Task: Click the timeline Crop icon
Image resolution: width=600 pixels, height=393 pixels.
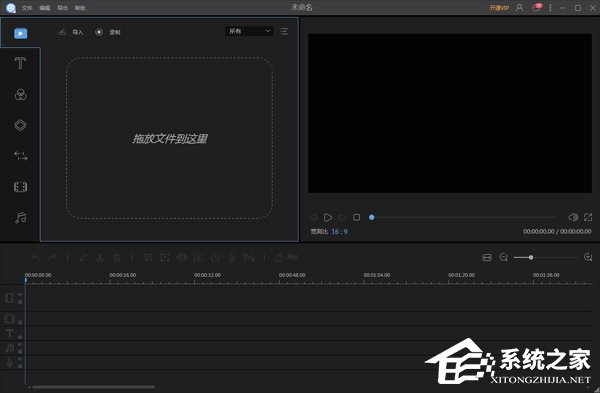Action: (148, 258)
